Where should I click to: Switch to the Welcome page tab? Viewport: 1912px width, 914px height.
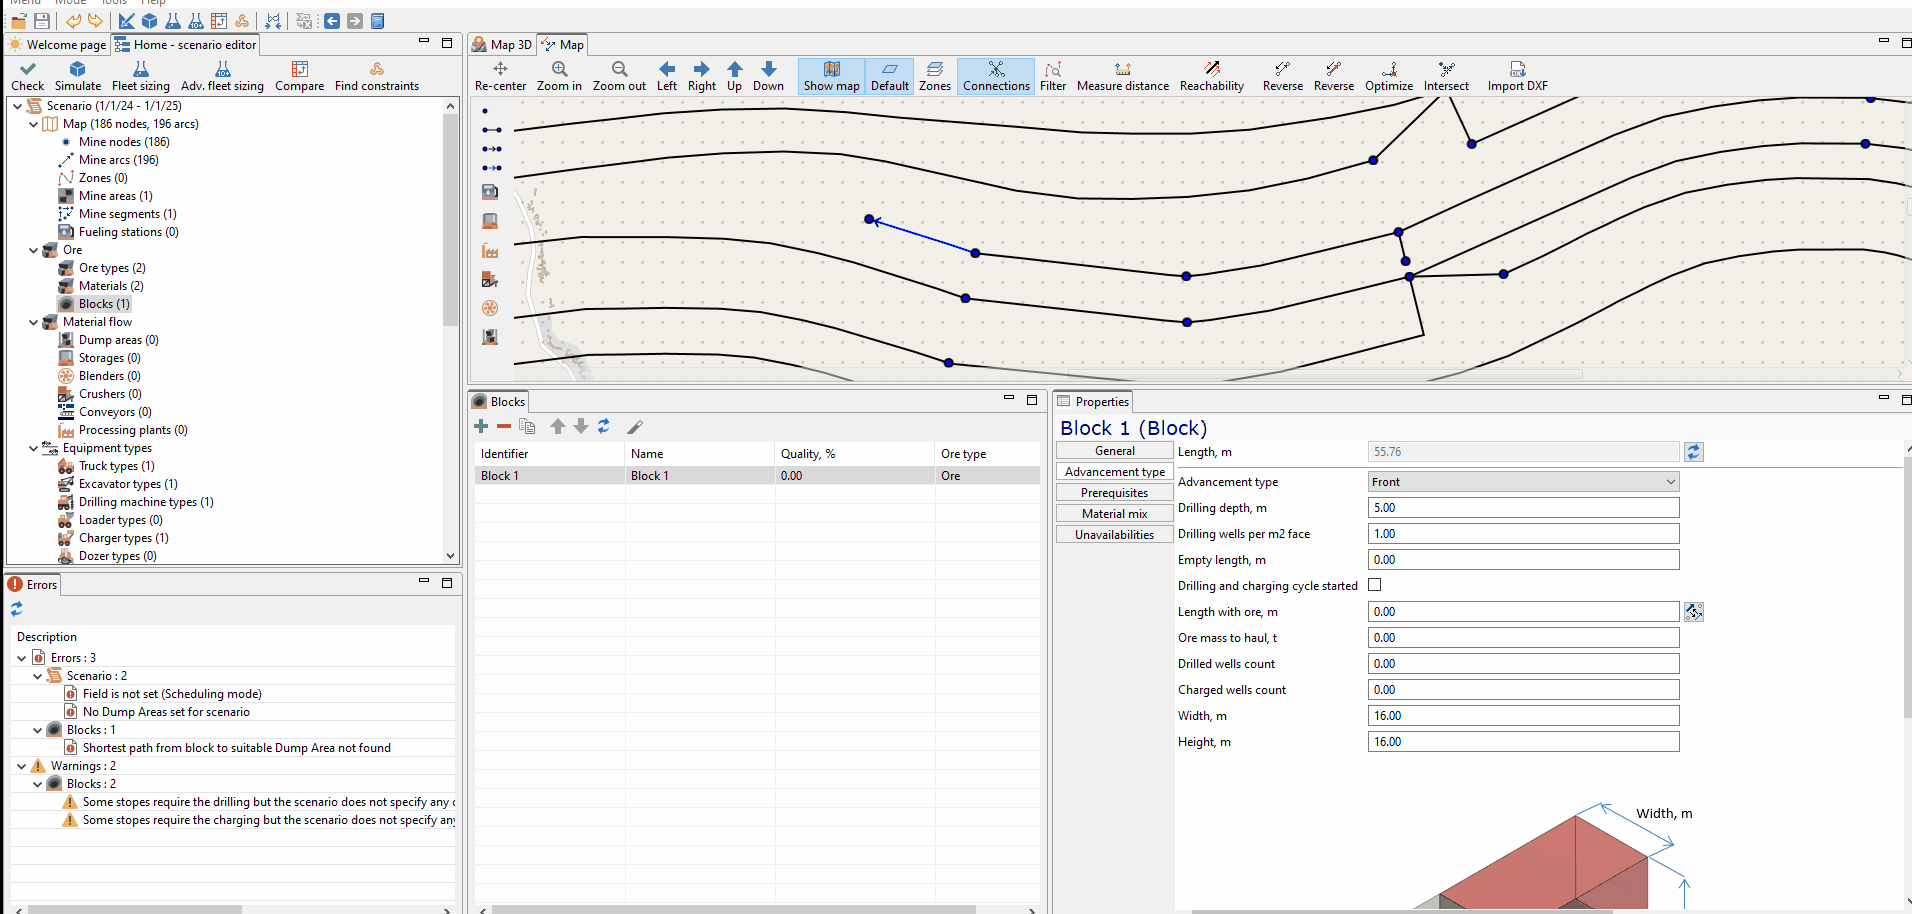click(56, 45)
